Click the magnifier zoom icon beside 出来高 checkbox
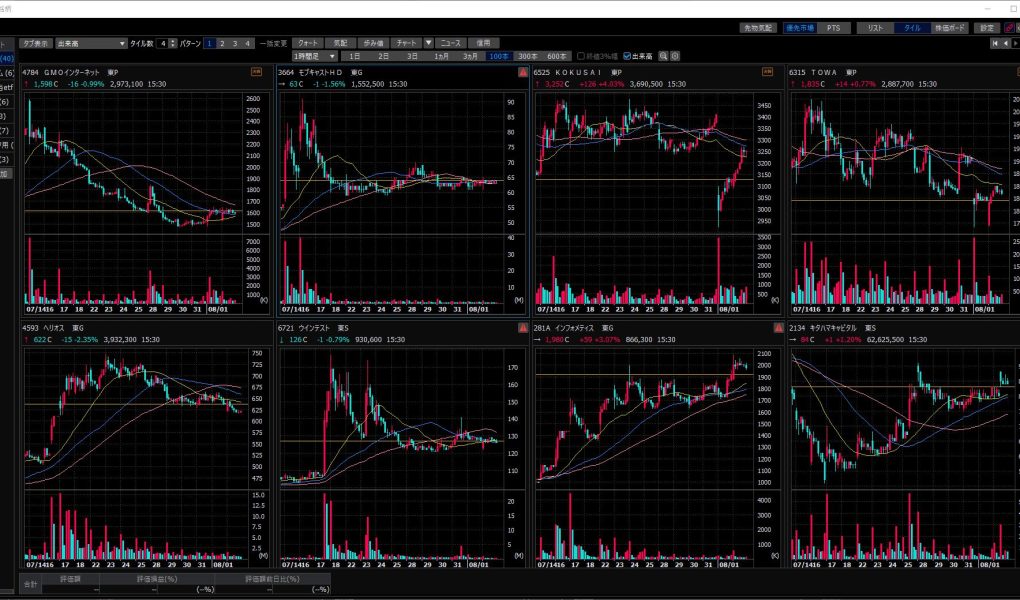 click(664, 56)
